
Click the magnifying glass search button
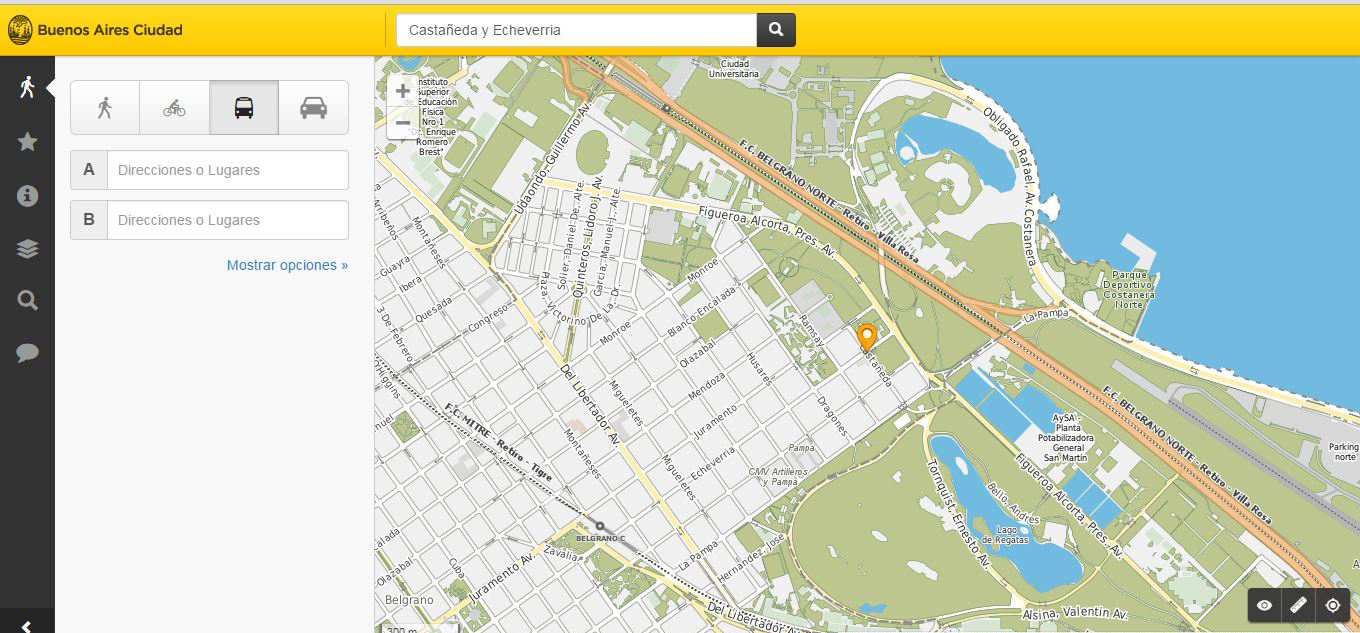pyautogui.click(x=776, y=30)
